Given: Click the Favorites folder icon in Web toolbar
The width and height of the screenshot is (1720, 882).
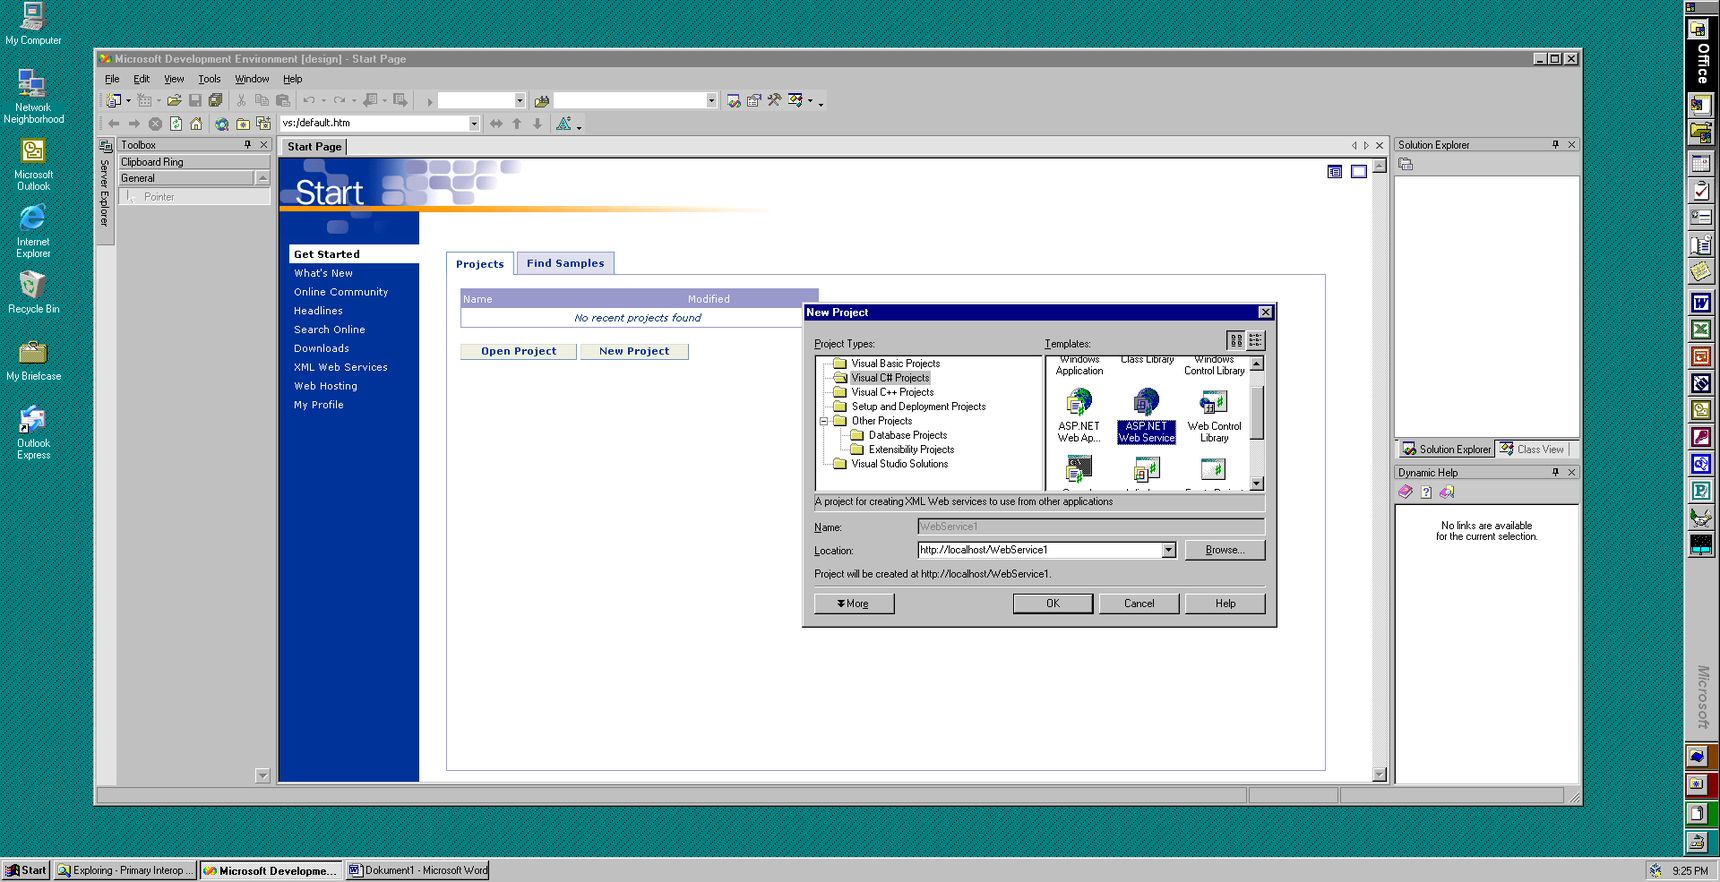Looking at the screenshot, I should pos(243,124).
